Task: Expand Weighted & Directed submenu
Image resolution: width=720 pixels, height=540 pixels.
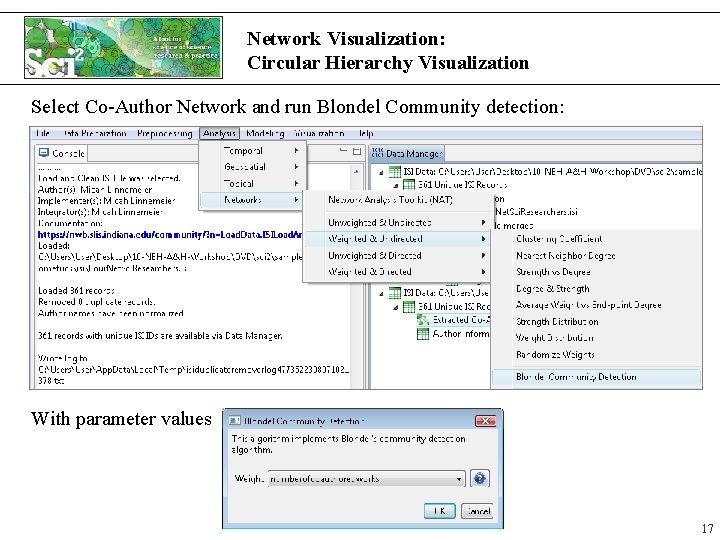Action: (x=397, y=272)
